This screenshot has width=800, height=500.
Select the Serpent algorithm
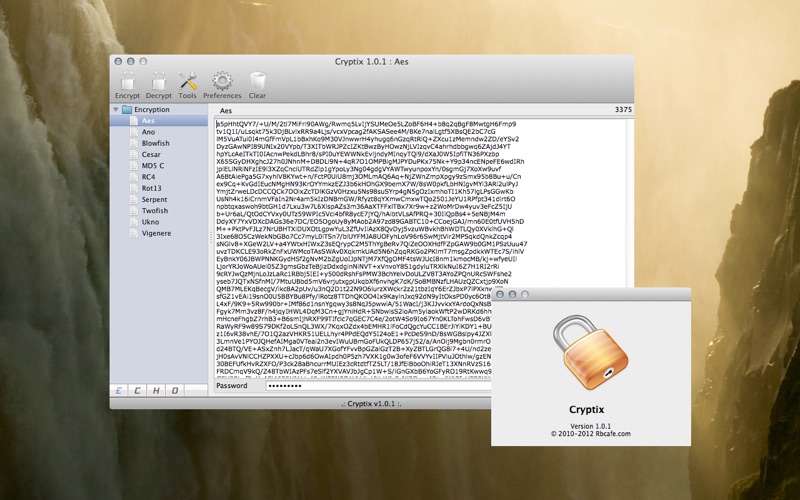click(159, 199)
